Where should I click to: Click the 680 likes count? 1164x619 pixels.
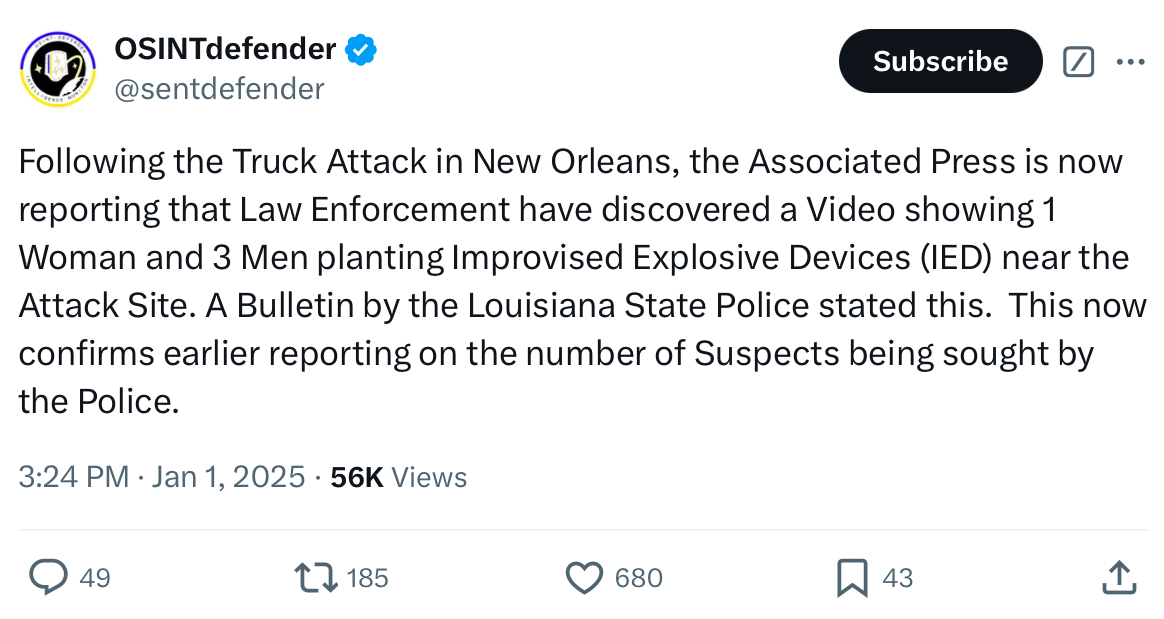[638, 578]
